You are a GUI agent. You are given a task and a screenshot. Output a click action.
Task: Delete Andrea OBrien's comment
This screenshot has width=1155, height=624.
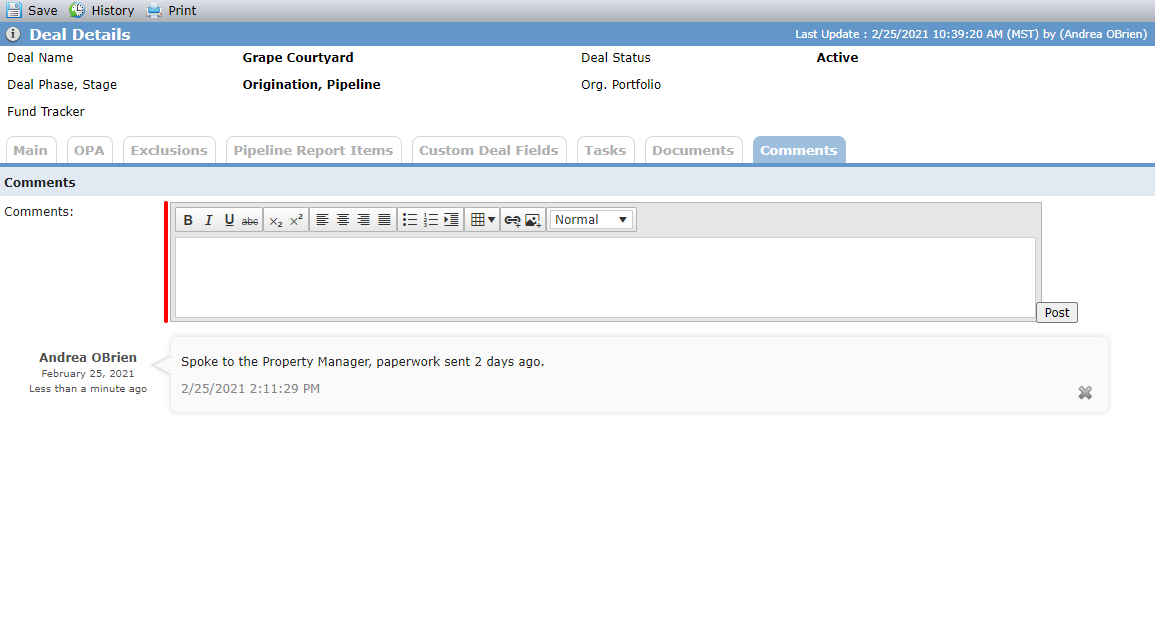[x=1085, y=393]
